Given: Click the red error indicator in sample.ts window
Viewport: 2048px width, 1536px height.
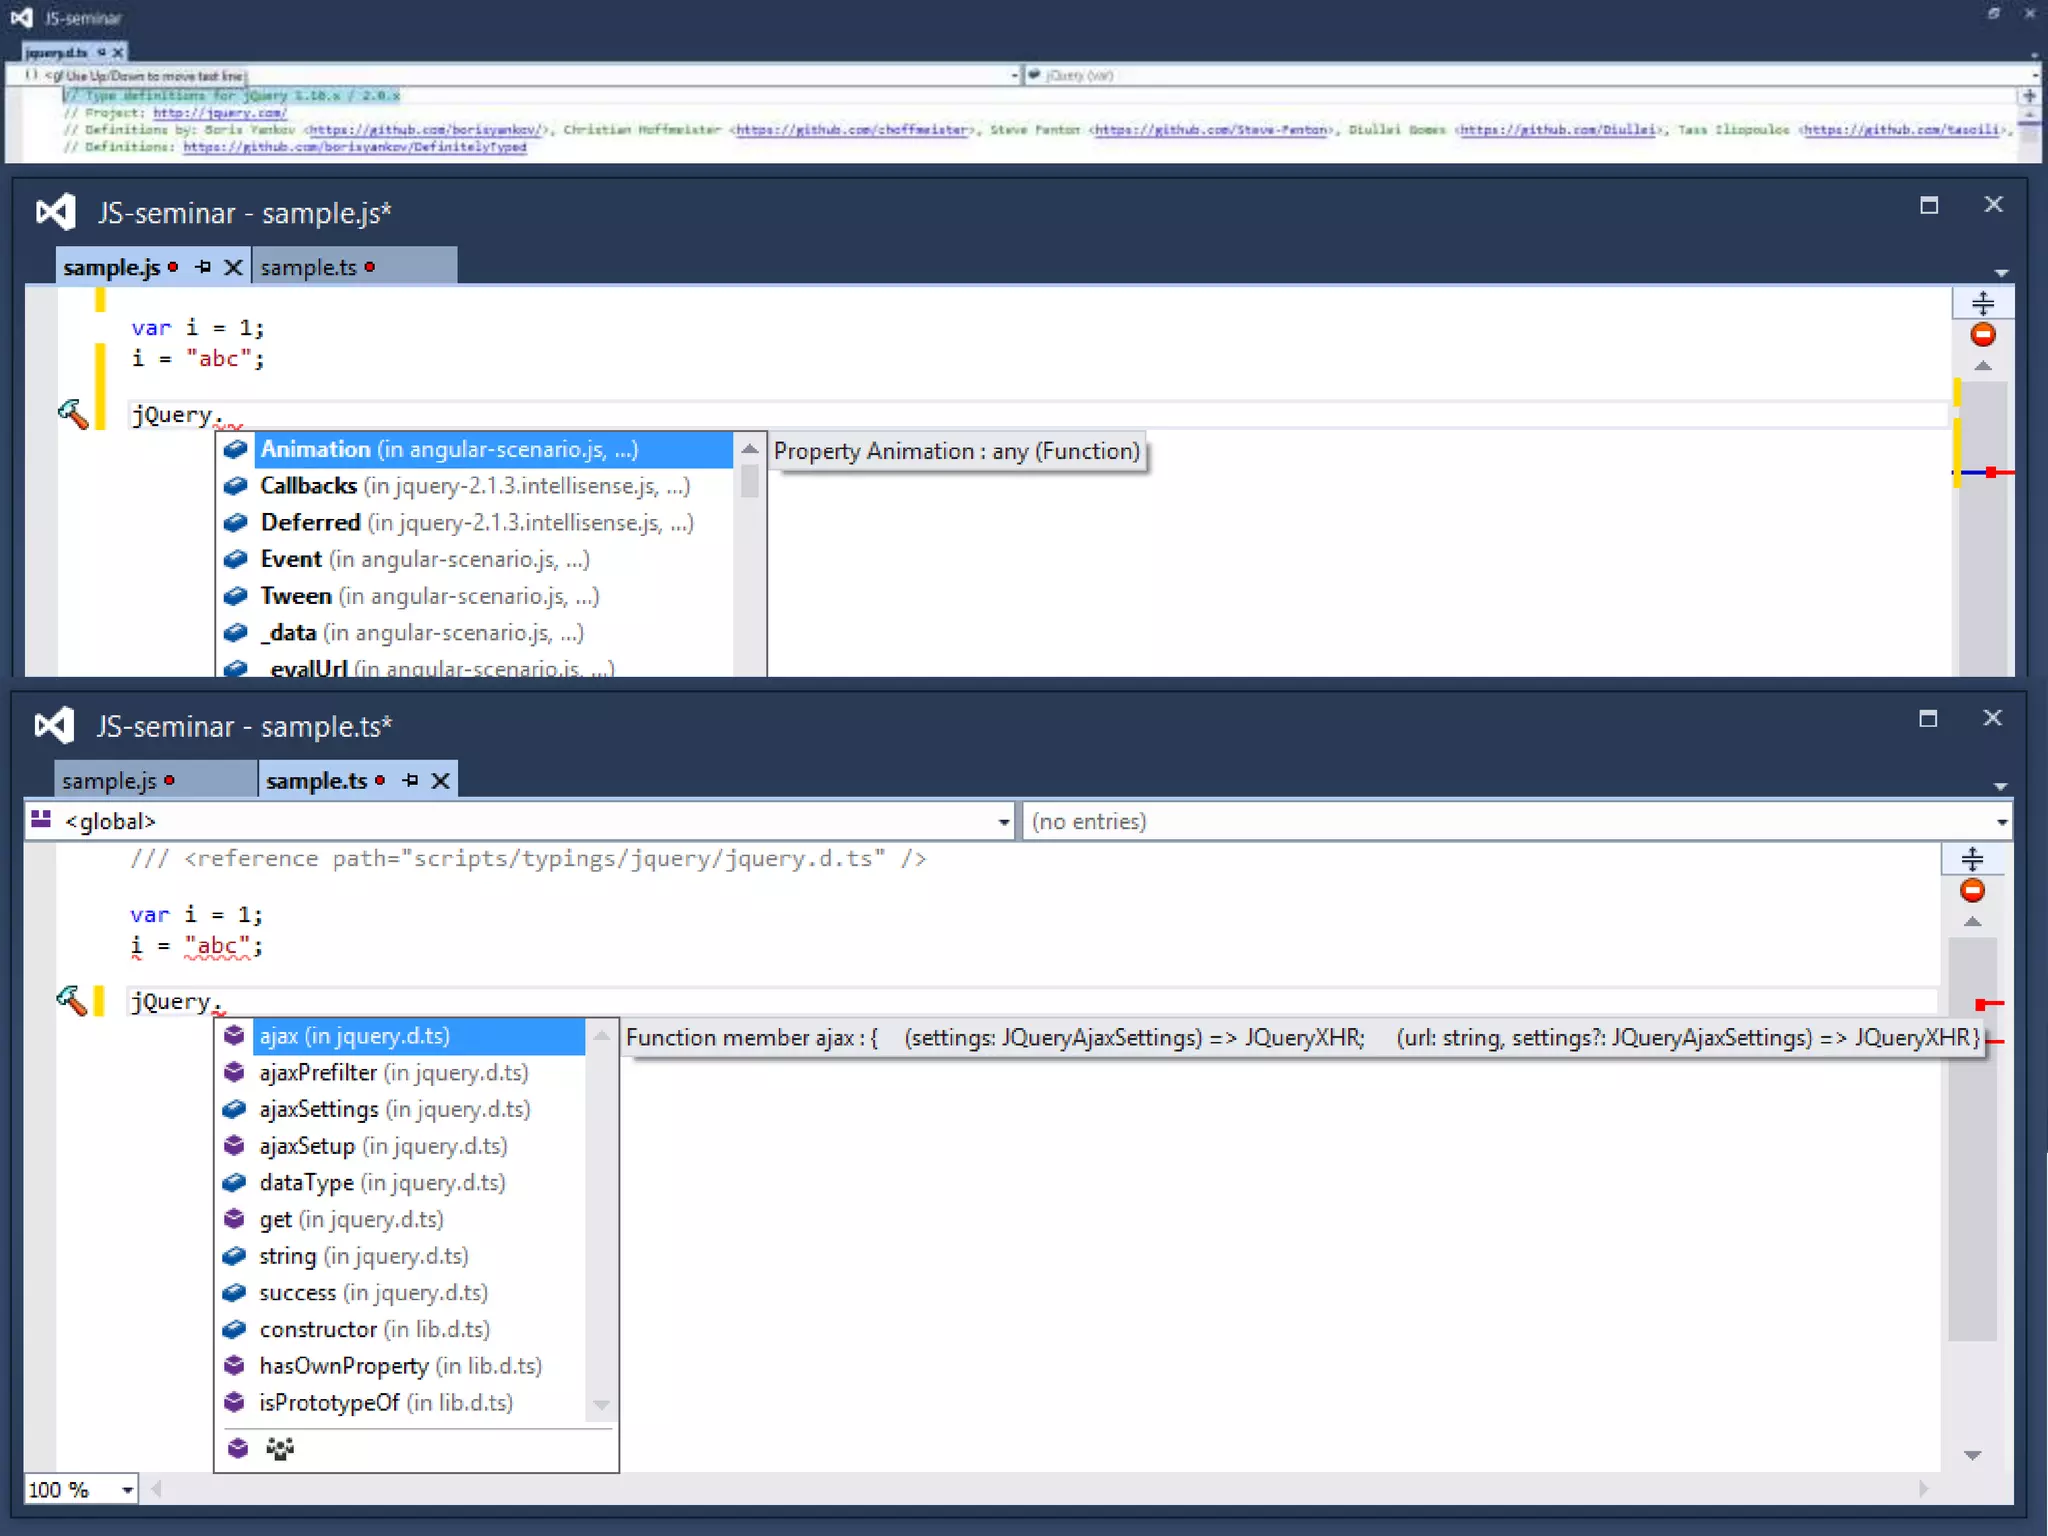Looking at the screenshot, I should click(1972, 890).
